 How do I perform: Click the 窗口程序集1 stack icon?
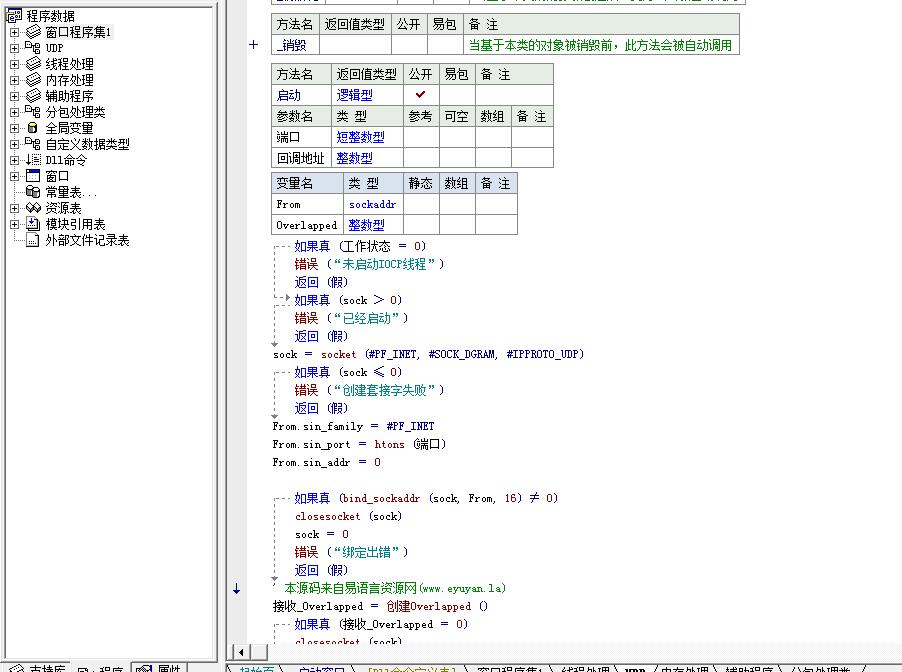tap(33, 32)
